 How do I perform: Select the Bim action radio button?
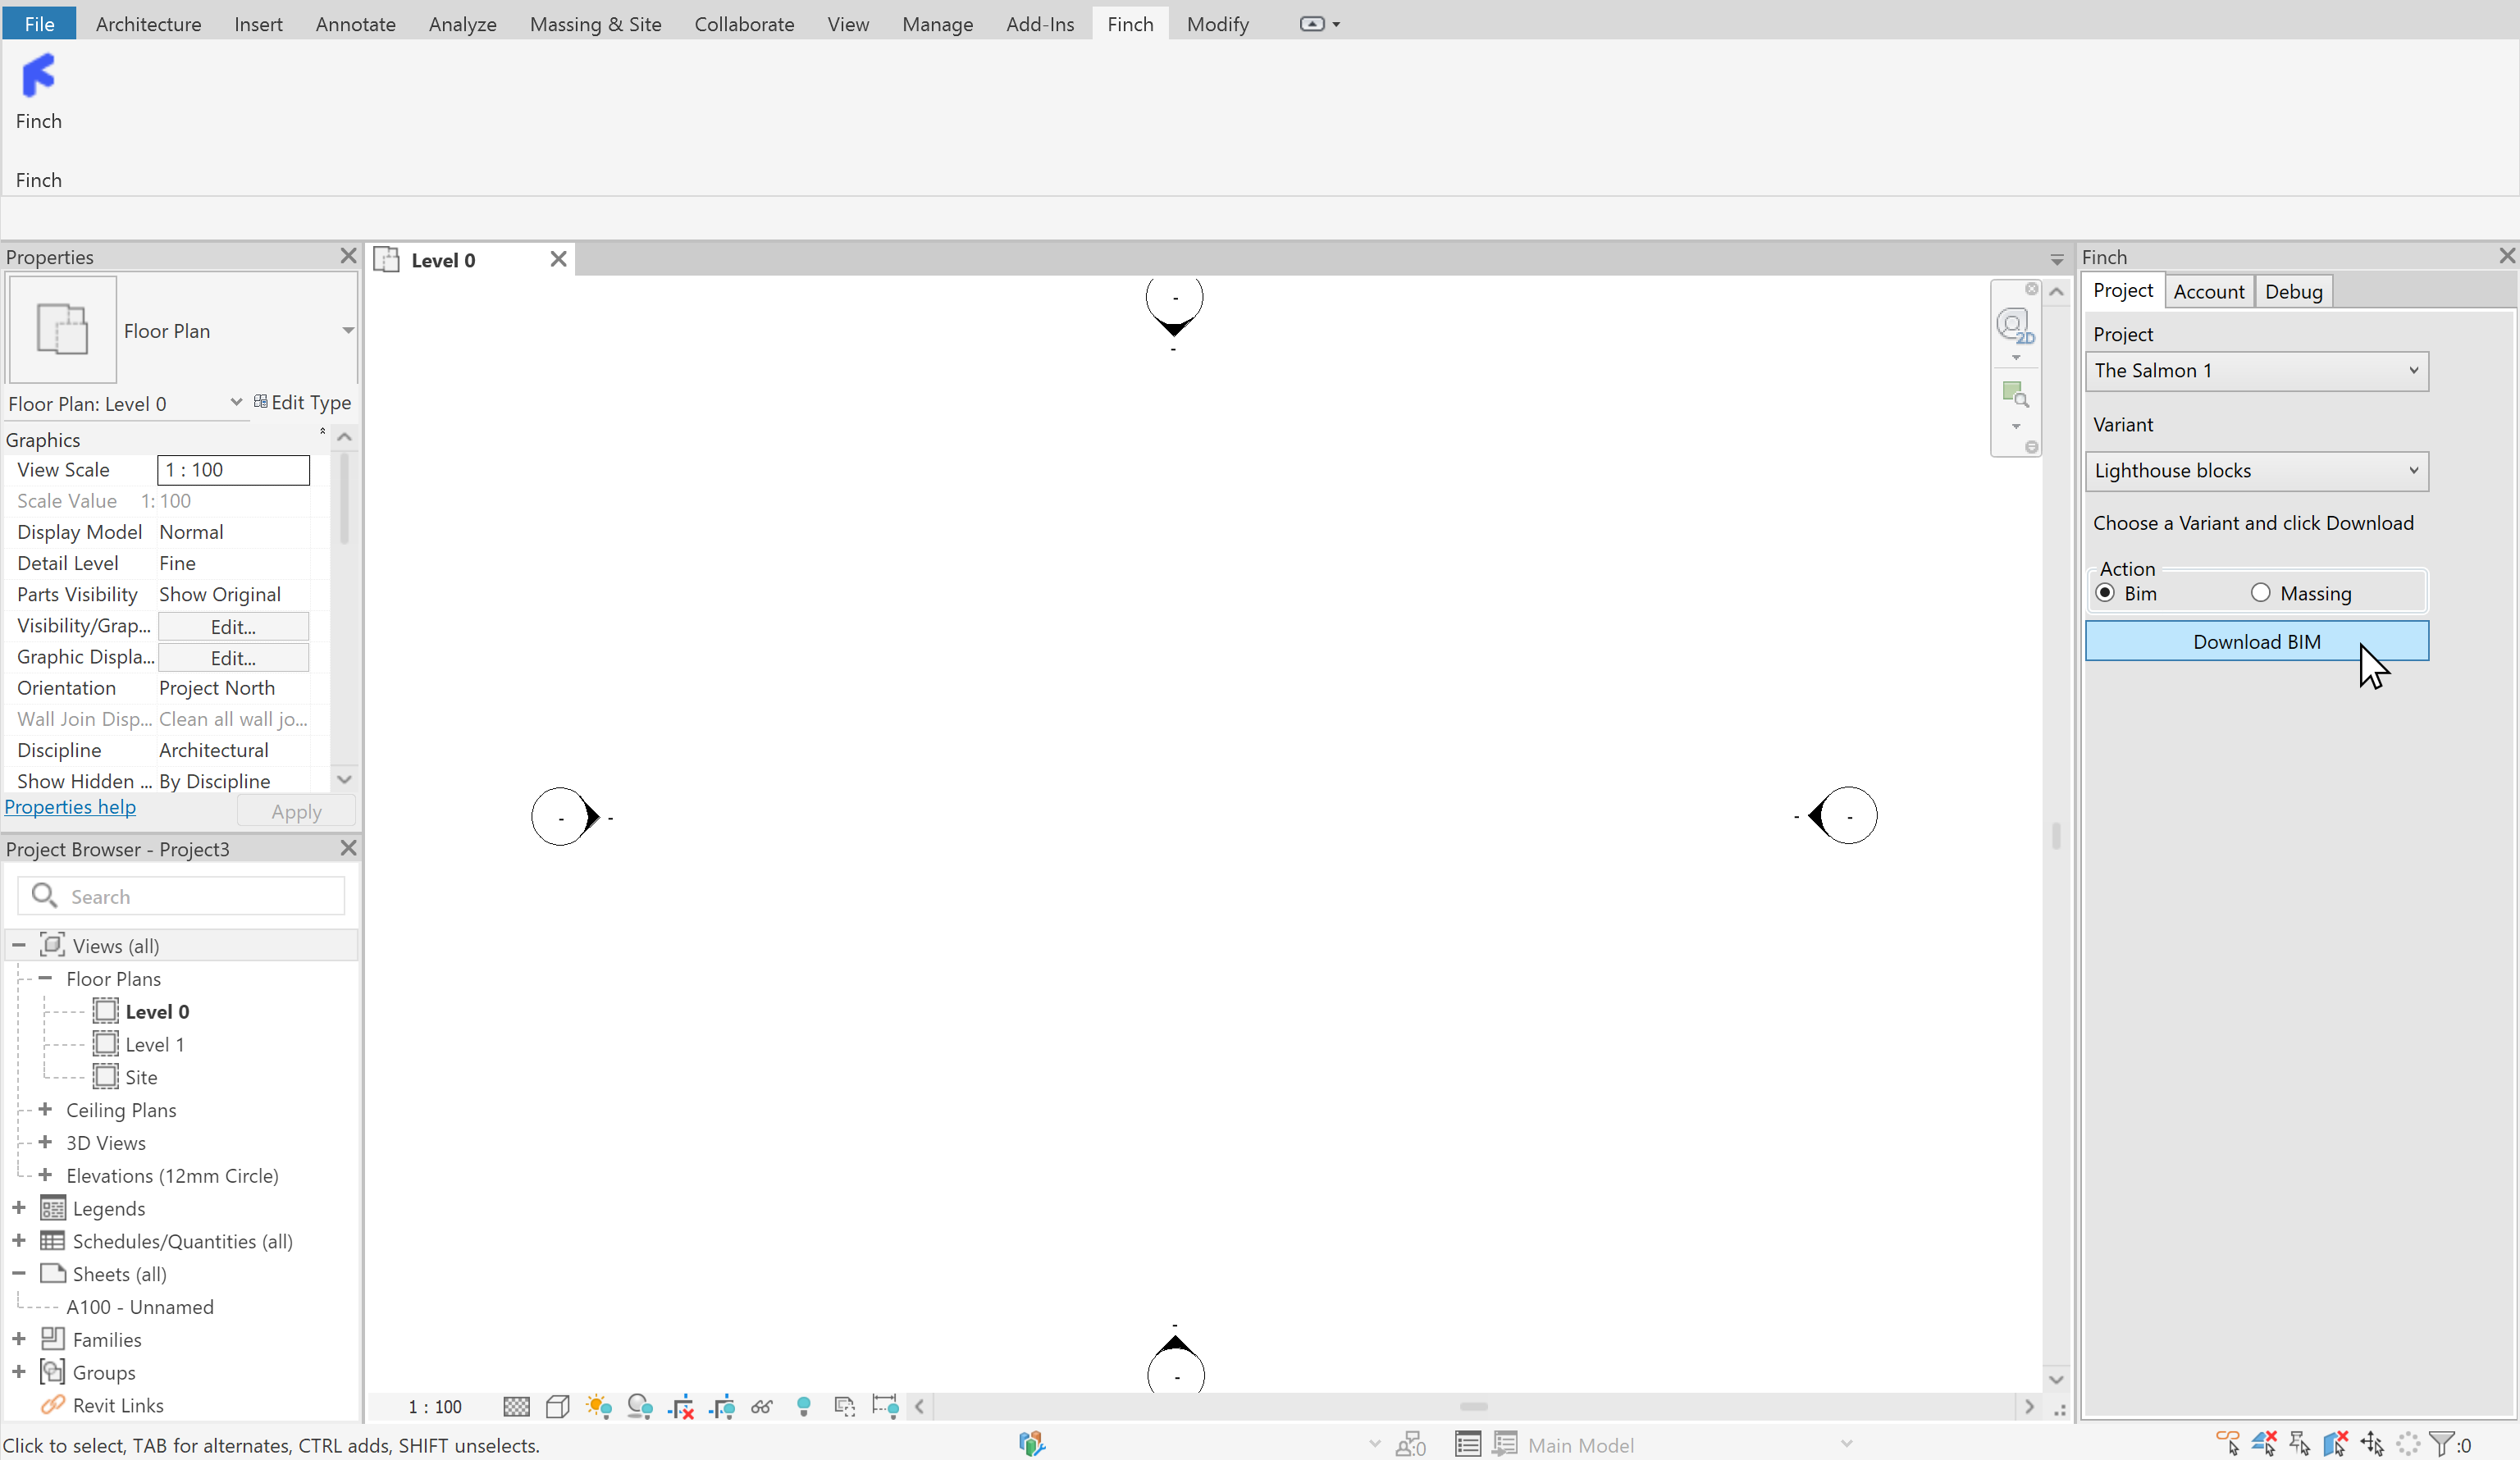point(2105,593)
